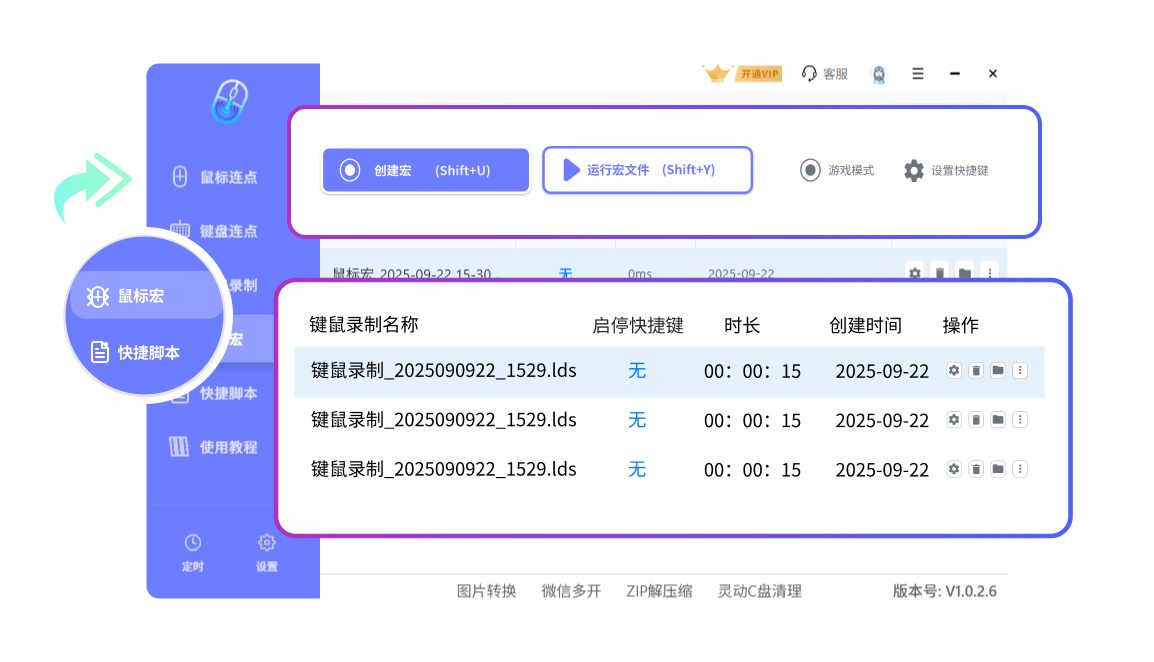Image resolution: width=1154 pixels, height=662 pixels.
Task: Open the user avatar profile icon
Action: [879, 74]
